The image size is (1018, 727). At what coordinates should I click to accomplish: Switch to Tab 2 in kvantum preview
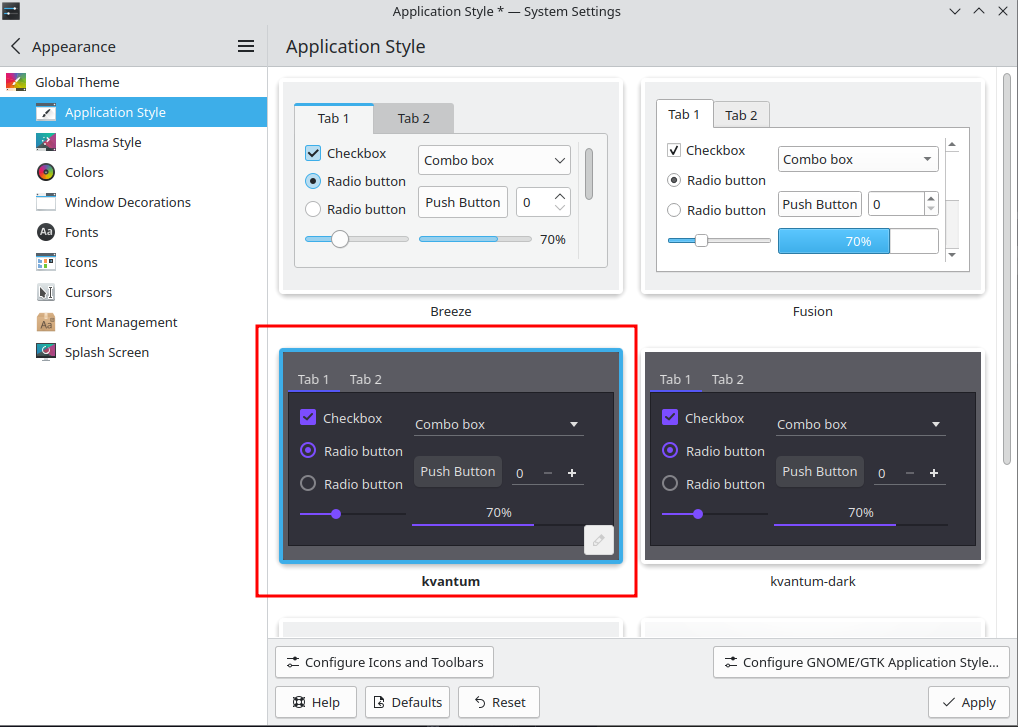[x=366, y=379]
